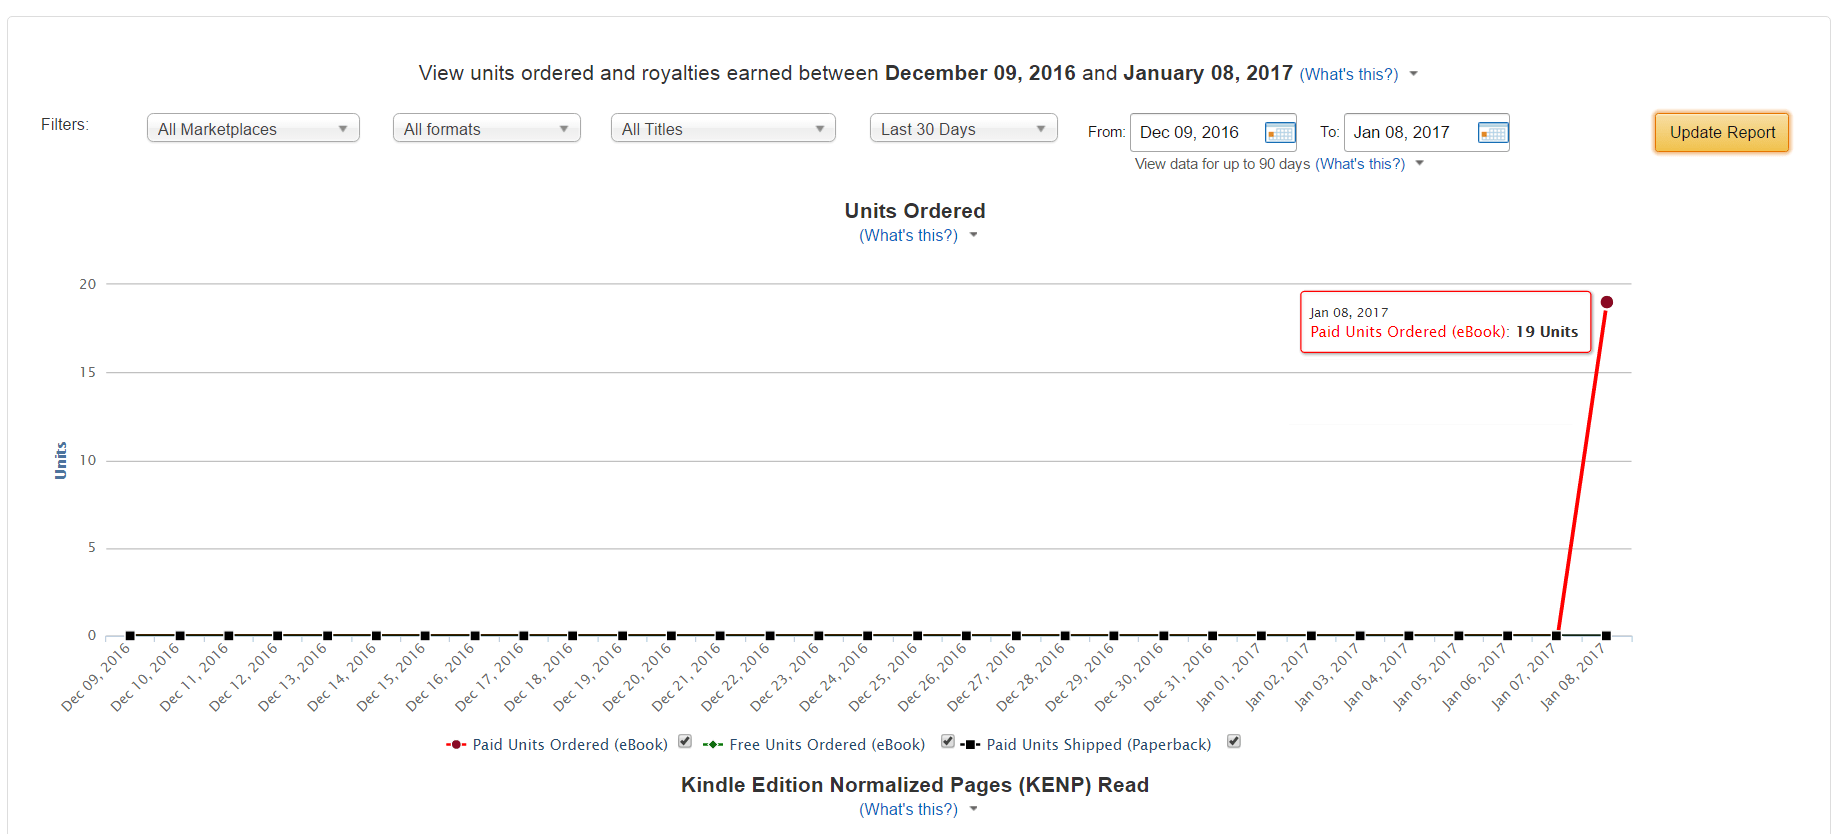Click the Paid Units Shipped legend marker

970,745
